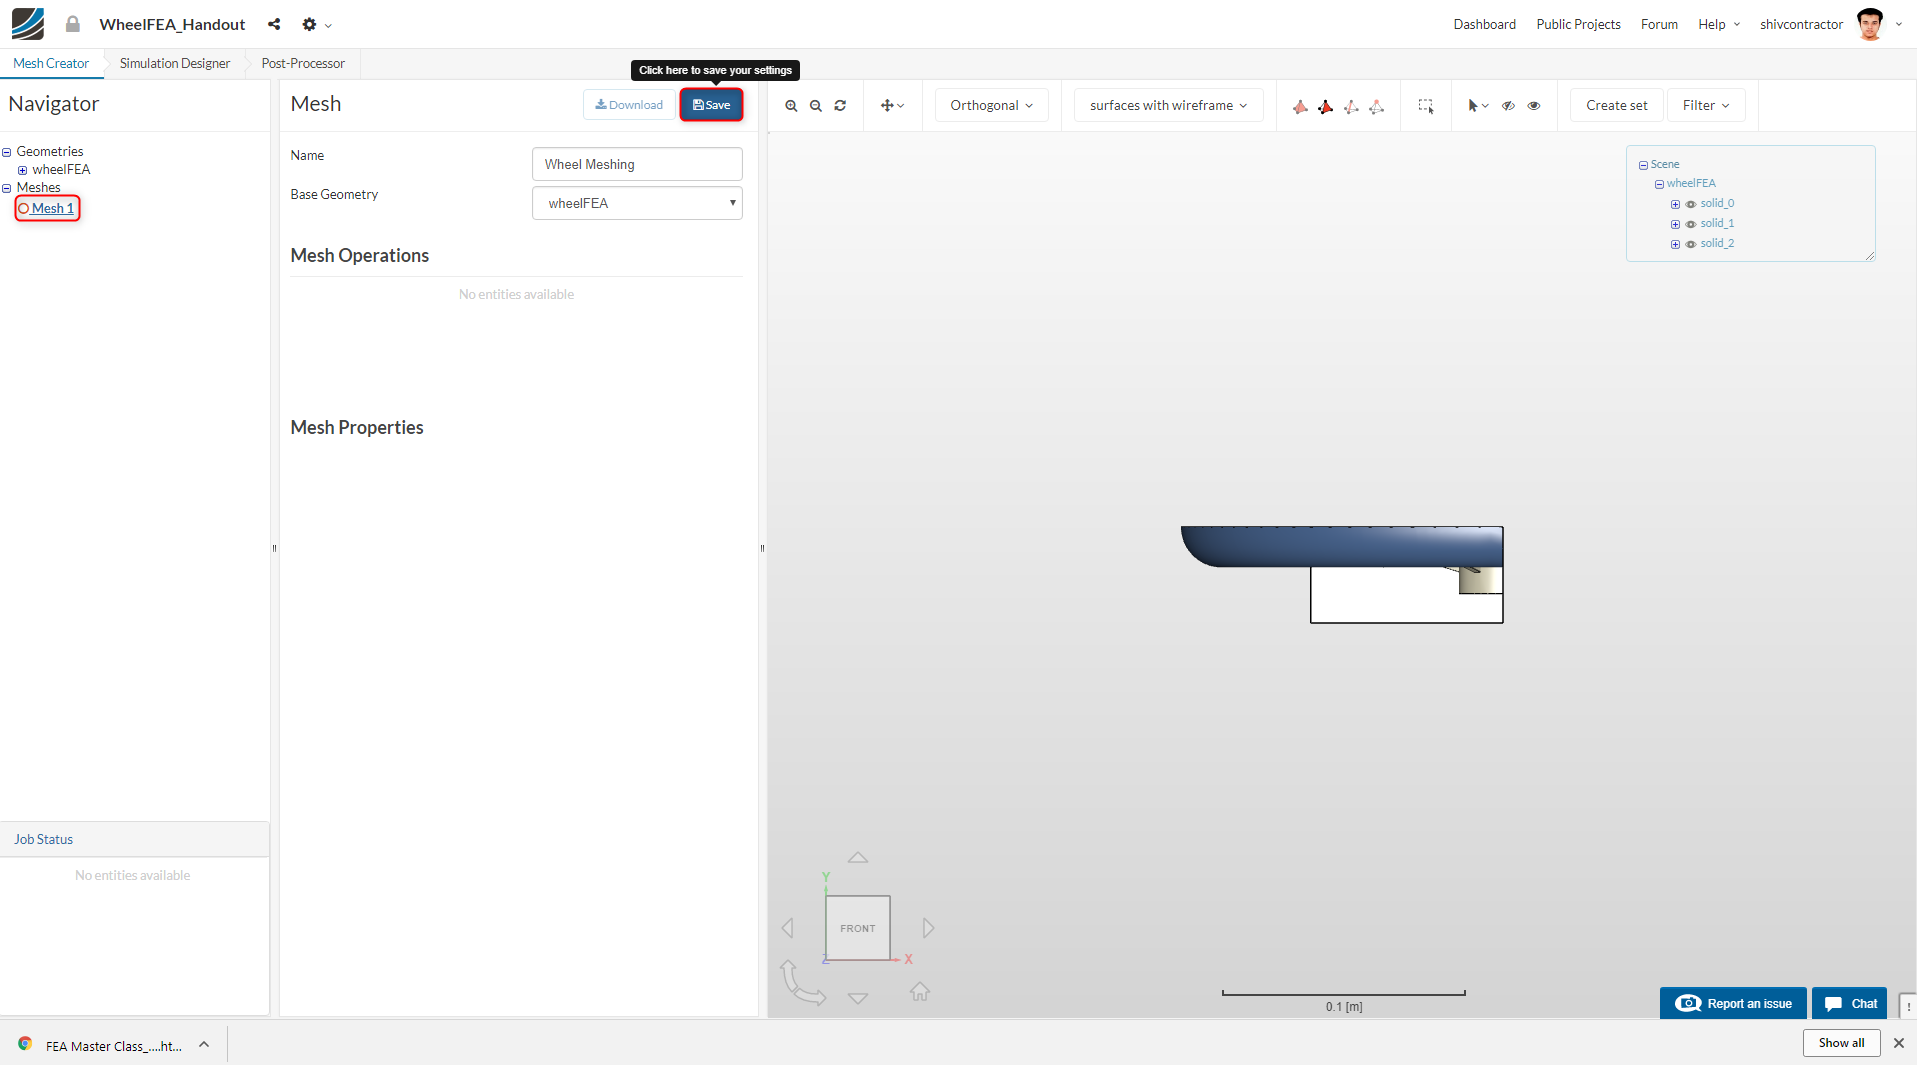
Task: Click the Create set button
Action: 1616,105
